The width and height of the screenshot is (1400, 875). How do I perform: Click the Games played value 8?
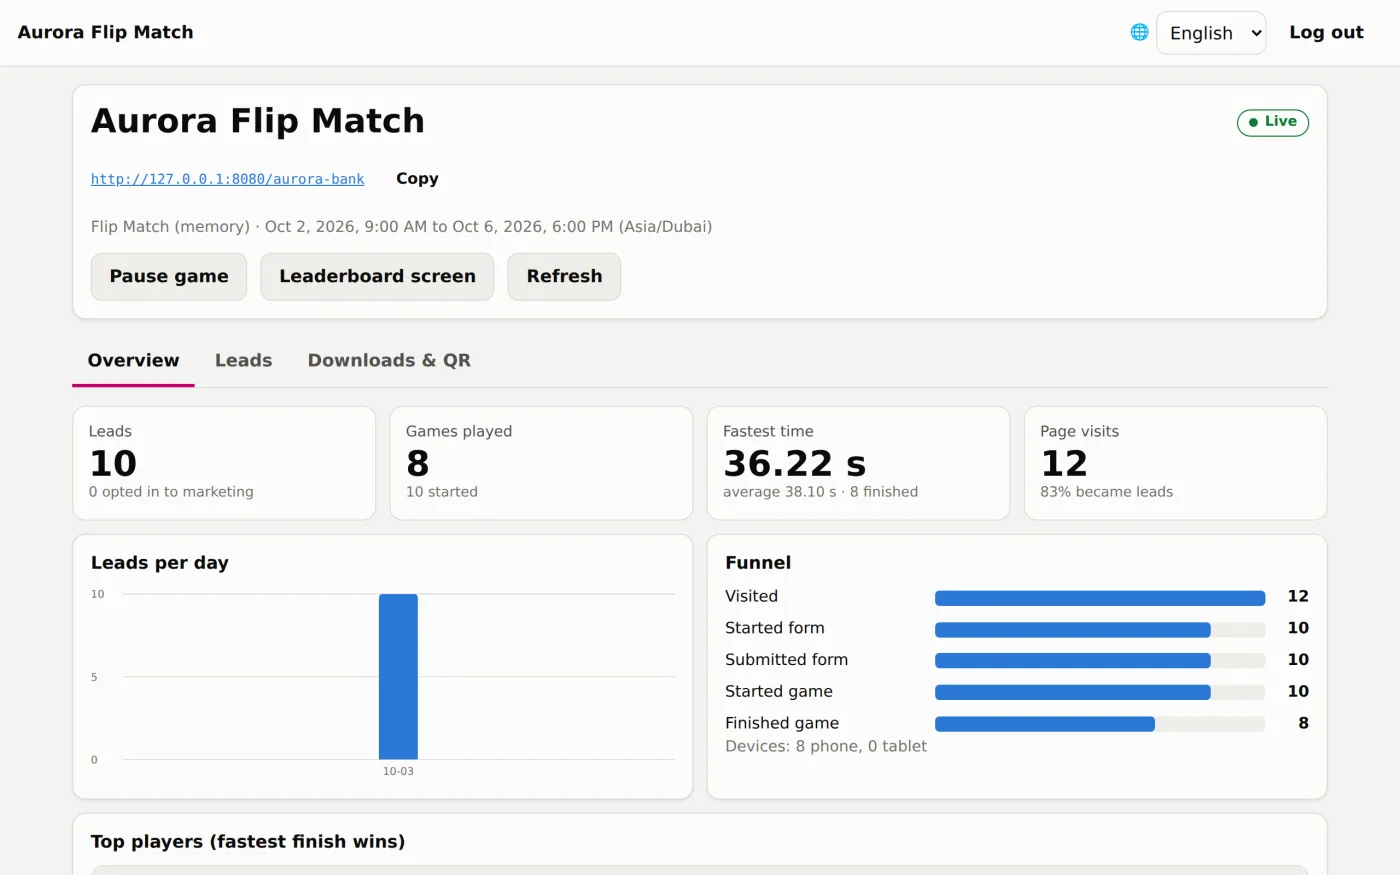(417, 464)
